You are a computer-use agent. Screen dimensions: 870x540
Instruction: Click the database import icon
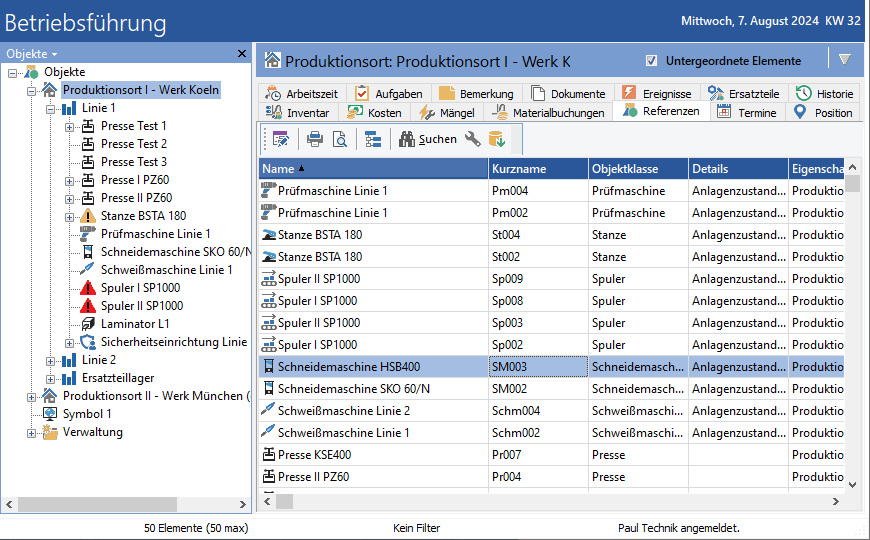pos(497,139)
